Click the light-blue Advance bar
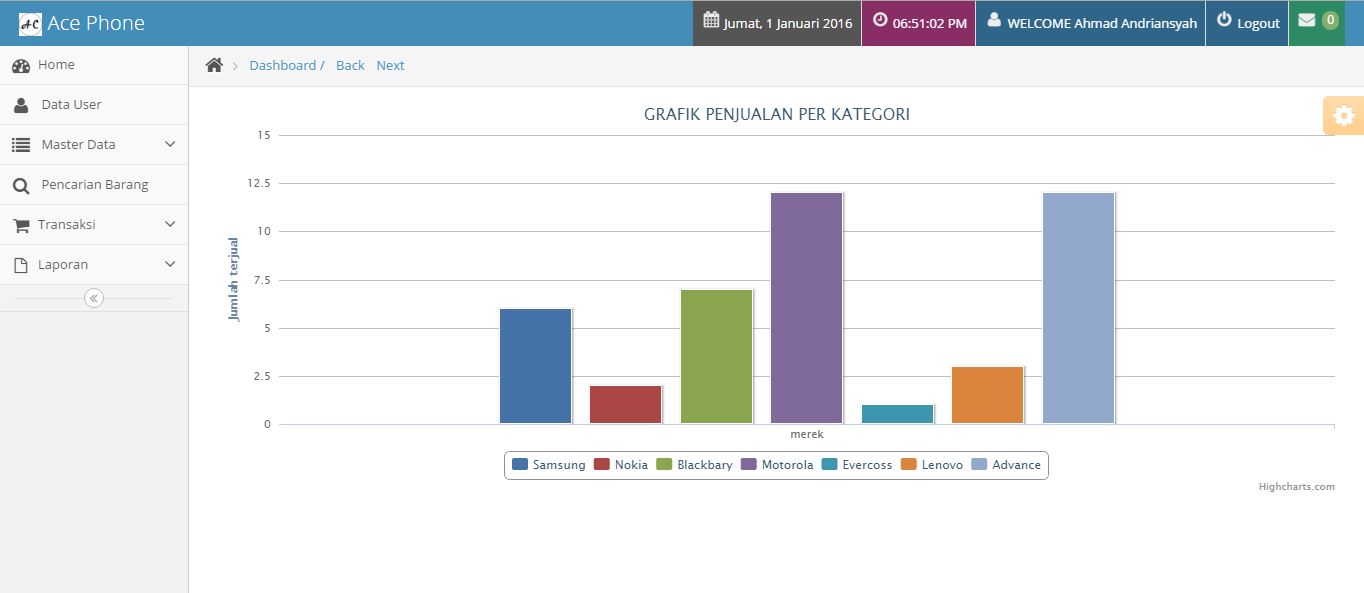1364x593 pixels. (1079, 308)
